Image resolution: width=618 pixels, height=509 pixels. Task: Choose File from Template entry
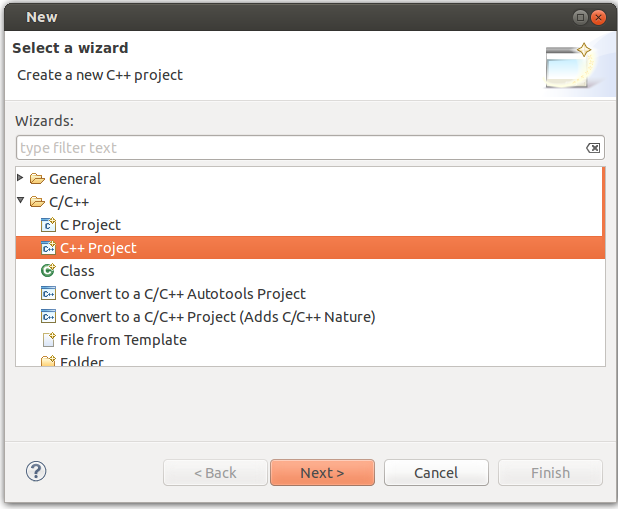[123, 340]
